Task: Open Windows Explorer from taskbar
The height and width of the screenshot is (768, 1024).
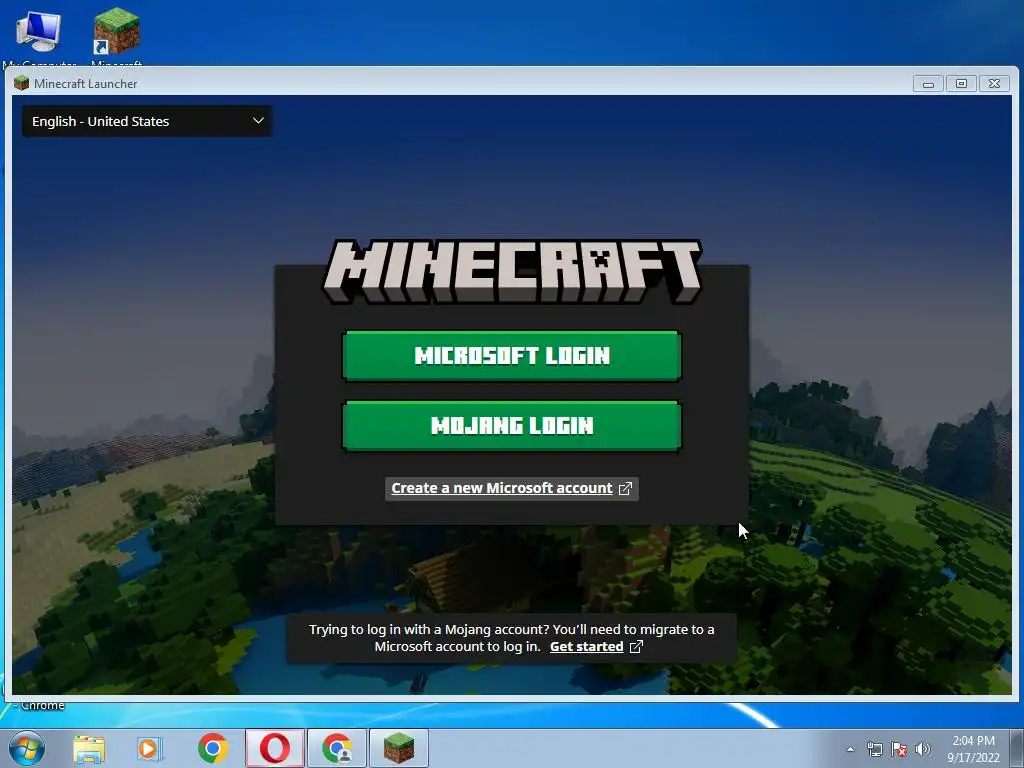Action: (x=89, y=748)
